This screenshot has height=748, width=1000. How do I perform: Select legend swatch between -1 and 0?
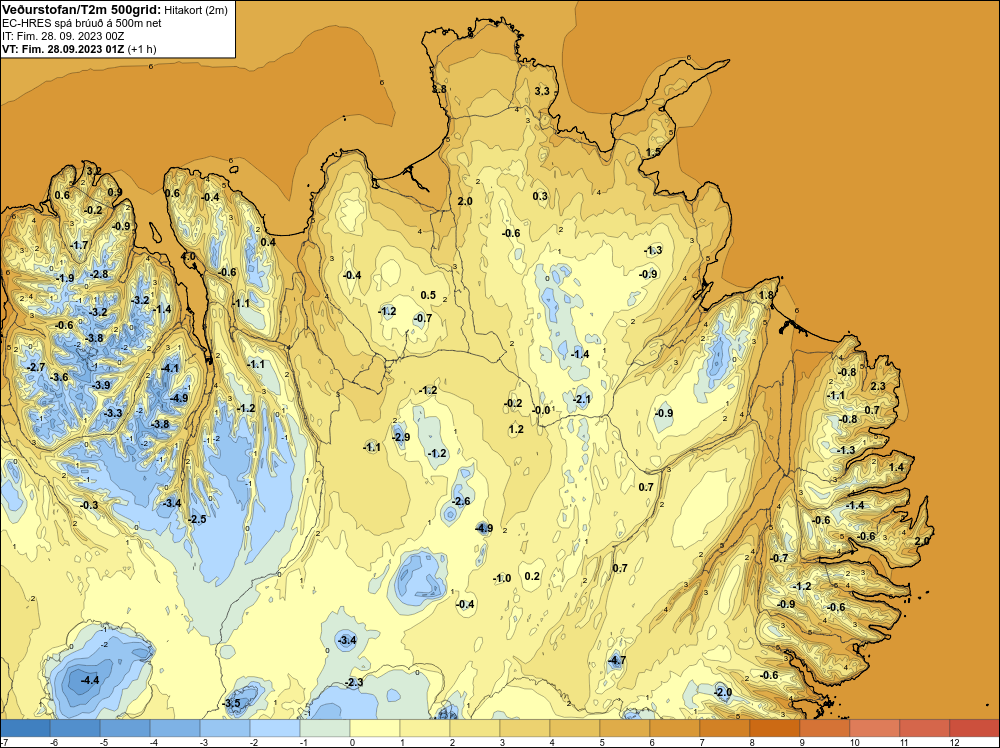[325, 728]
